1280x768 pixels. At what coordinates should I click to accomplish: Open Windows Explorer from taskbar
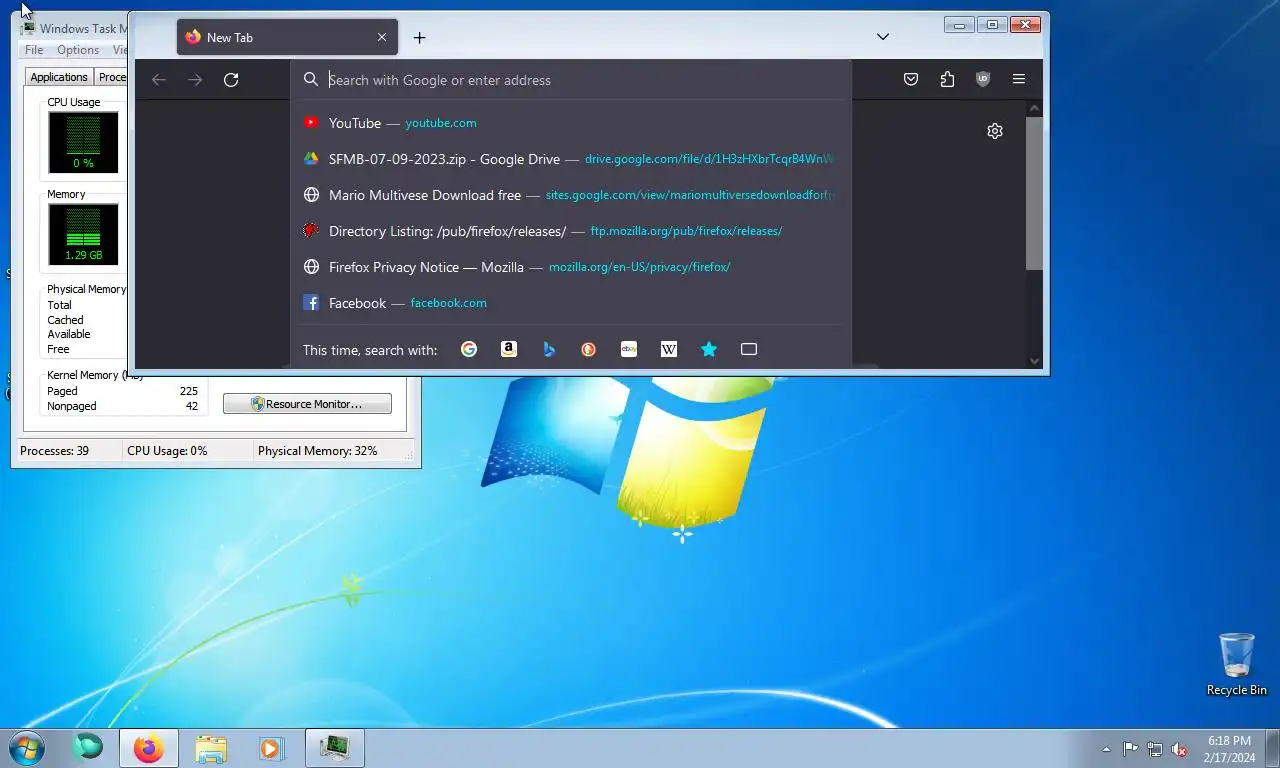[x=211, y=748]
